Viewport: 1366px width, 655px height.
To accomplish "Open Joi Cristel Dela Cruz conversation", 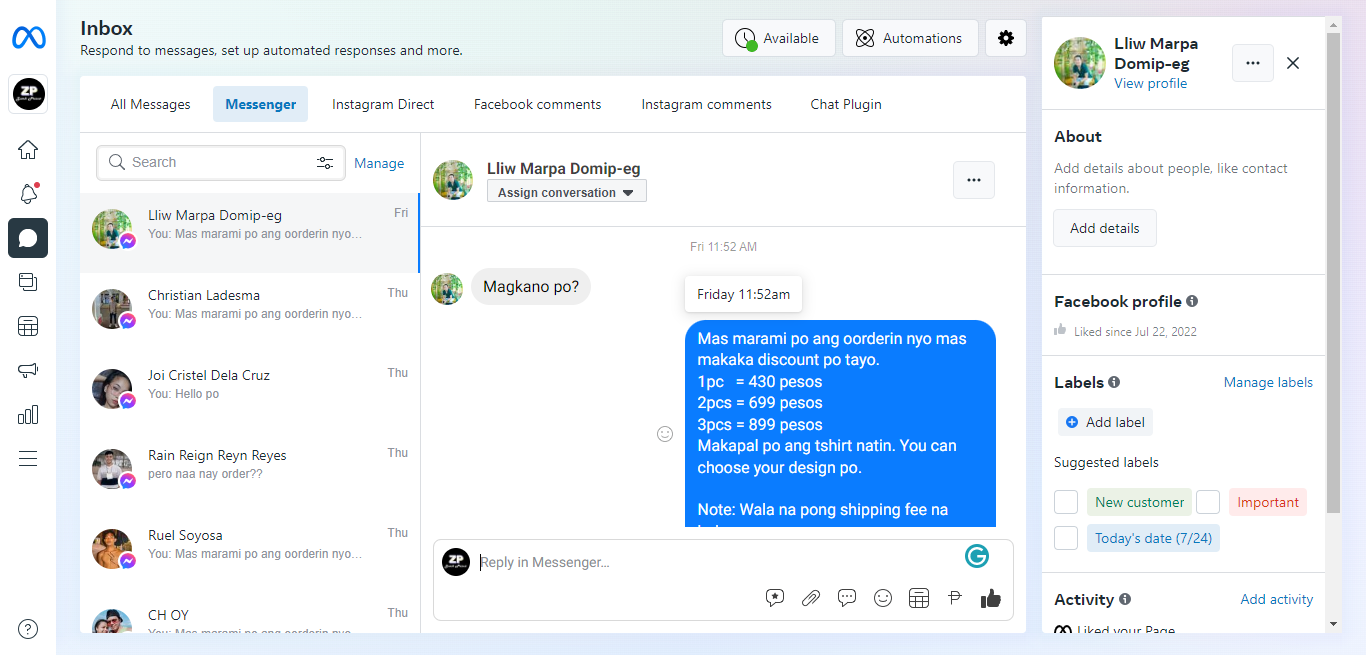I will (x=250, y=393).
